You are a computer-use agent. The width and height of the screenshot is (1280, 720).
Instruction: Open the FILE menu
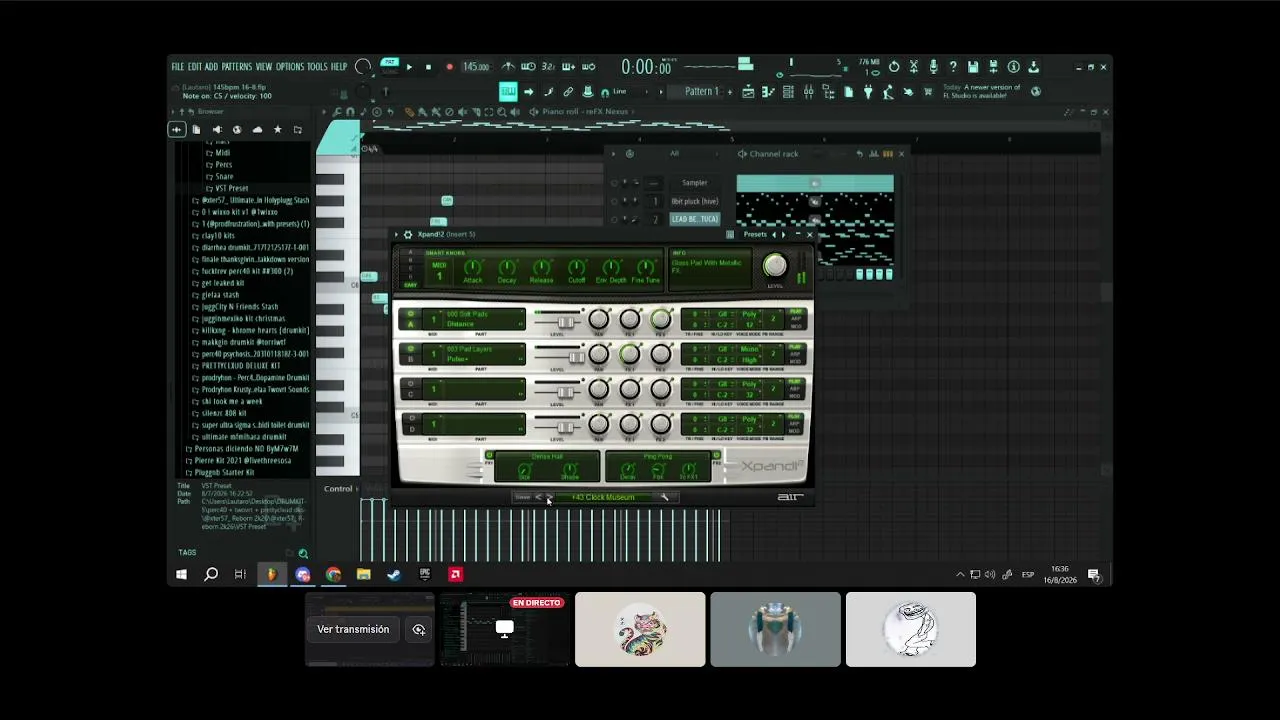click(178, 67)
